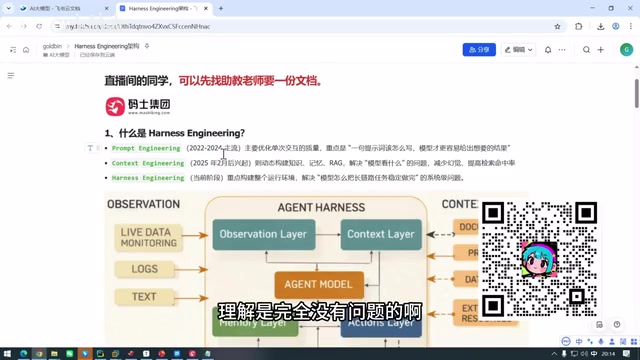The height and width of the screenshot is (360, 640).
Task: Open the comments icon at bottom right
Action: [x=599, y=324]
